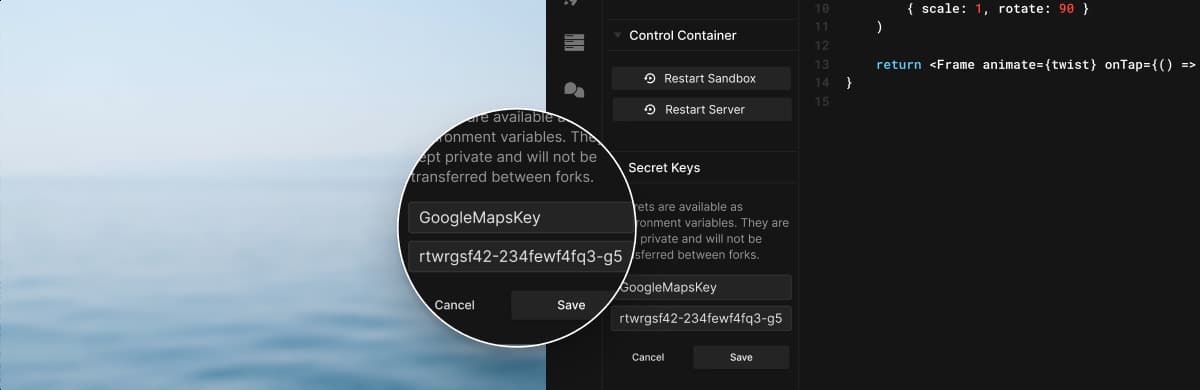Click the Restart Server button
This screenshot has height=390, width=1200.
coord(701,109)
